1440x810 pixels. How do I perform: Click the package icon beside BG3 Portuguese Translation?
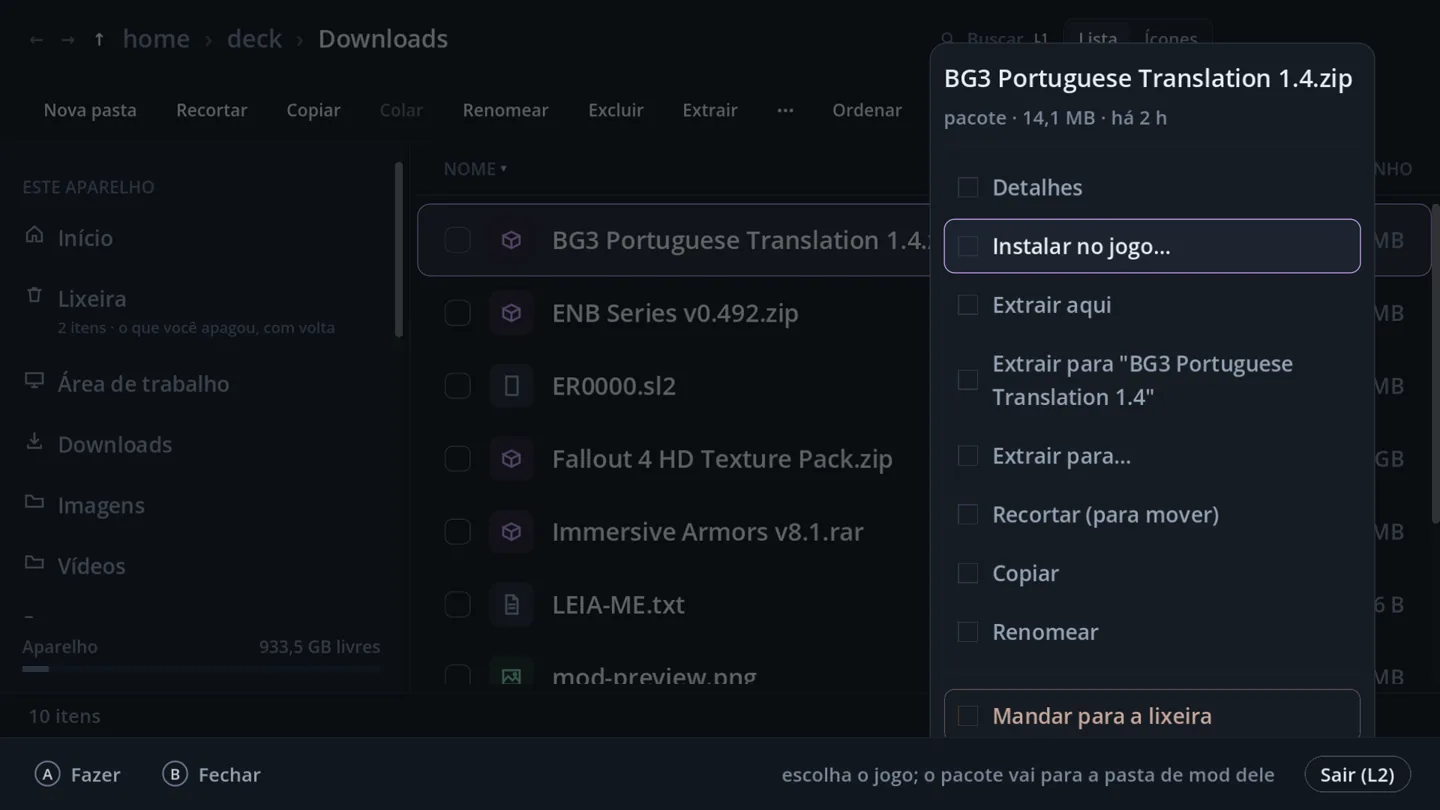[x=511, y=240]
